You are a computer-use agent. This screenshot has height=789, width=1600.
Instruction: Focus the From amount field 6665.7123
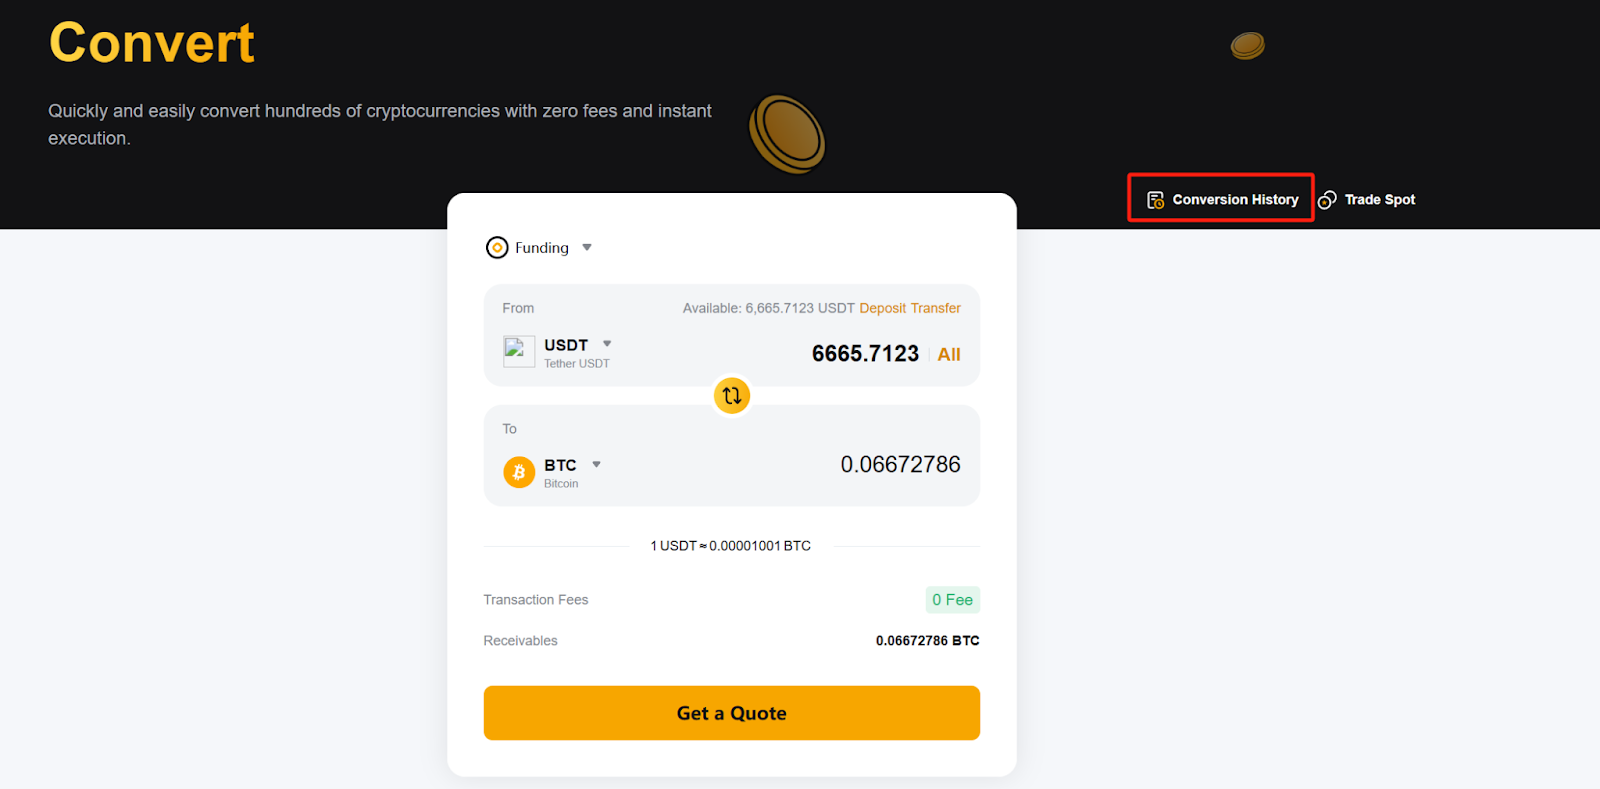[864, 354]
